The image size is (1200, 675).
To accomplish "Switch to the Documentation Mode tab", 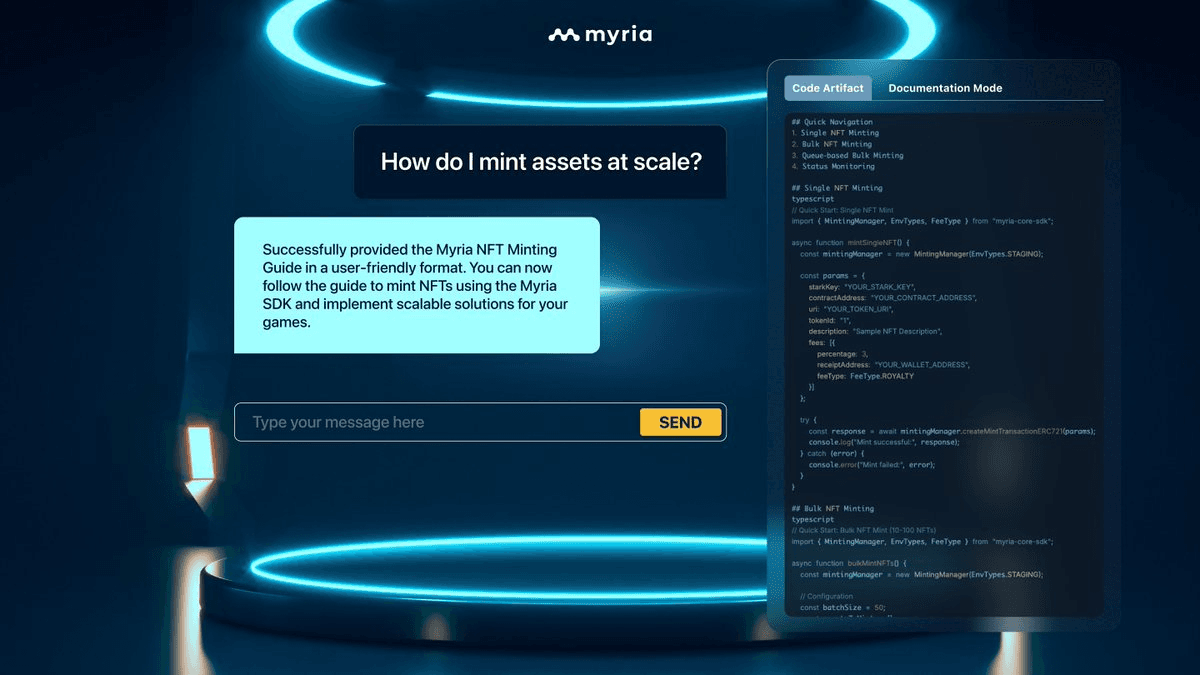I will point(945,88).
